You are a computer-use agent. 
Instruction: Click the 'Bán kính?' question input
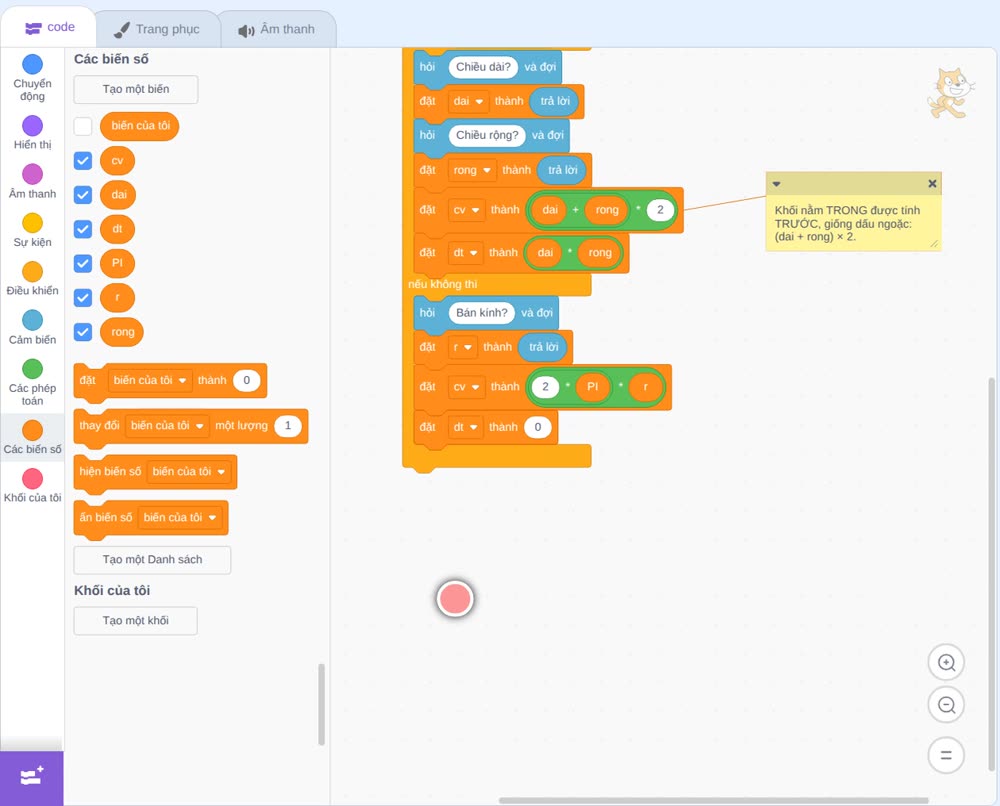(x=482, y=312)
